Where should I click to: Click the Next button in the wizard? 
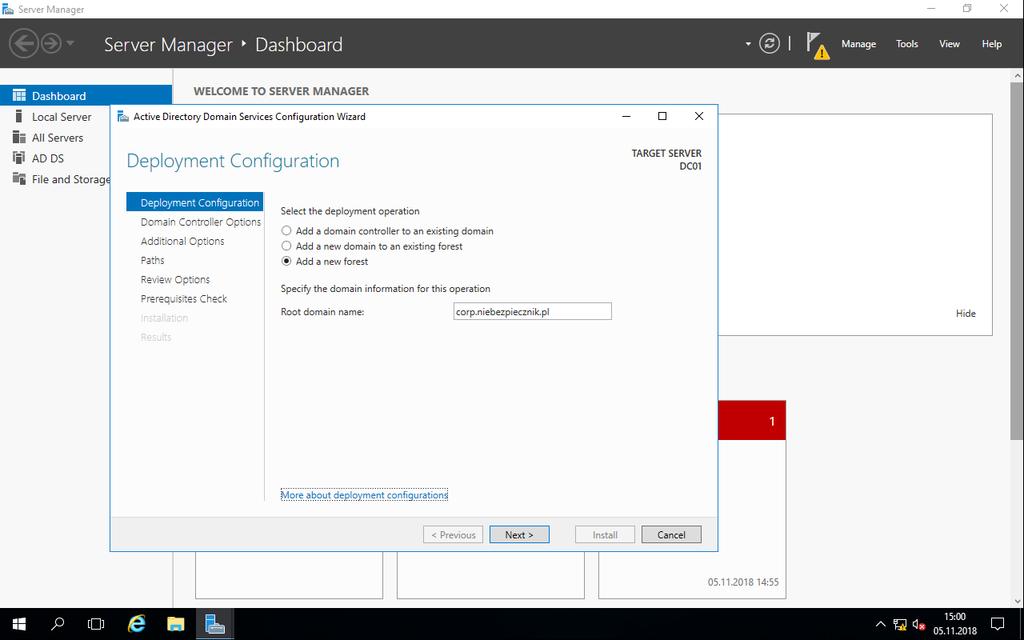(x=519, y=535)
